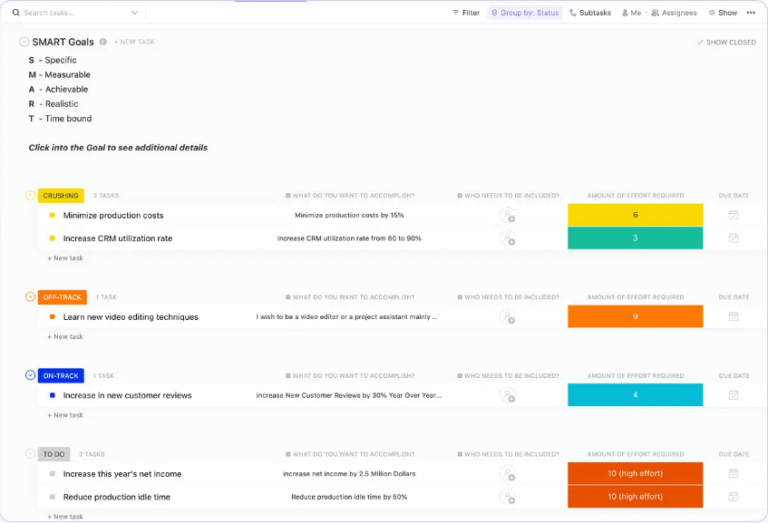The height and width of the screenshot is (523, 768).
Task: Set due date for Increase CRM utilization rate
Action: (x=733, y=238)
